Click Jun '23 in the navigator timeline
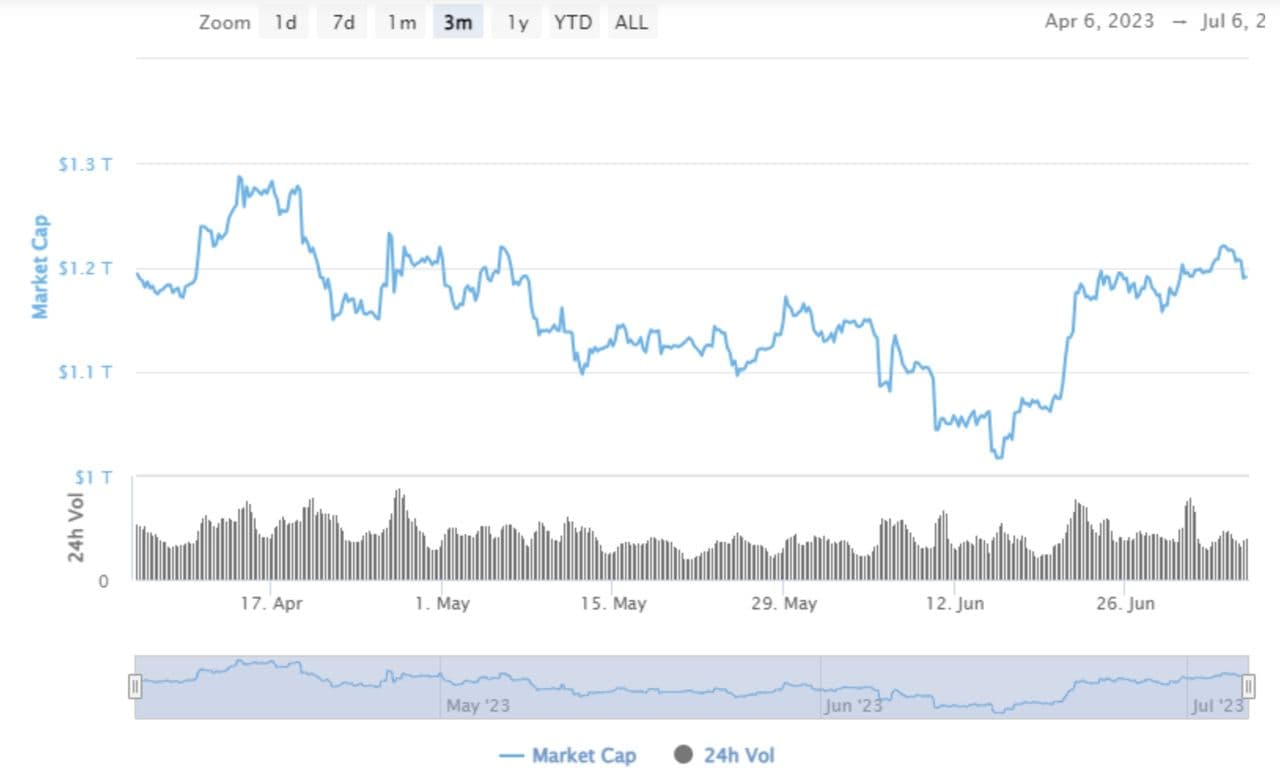The width and height of the screenshot is (1280, 777). [854, 705]
